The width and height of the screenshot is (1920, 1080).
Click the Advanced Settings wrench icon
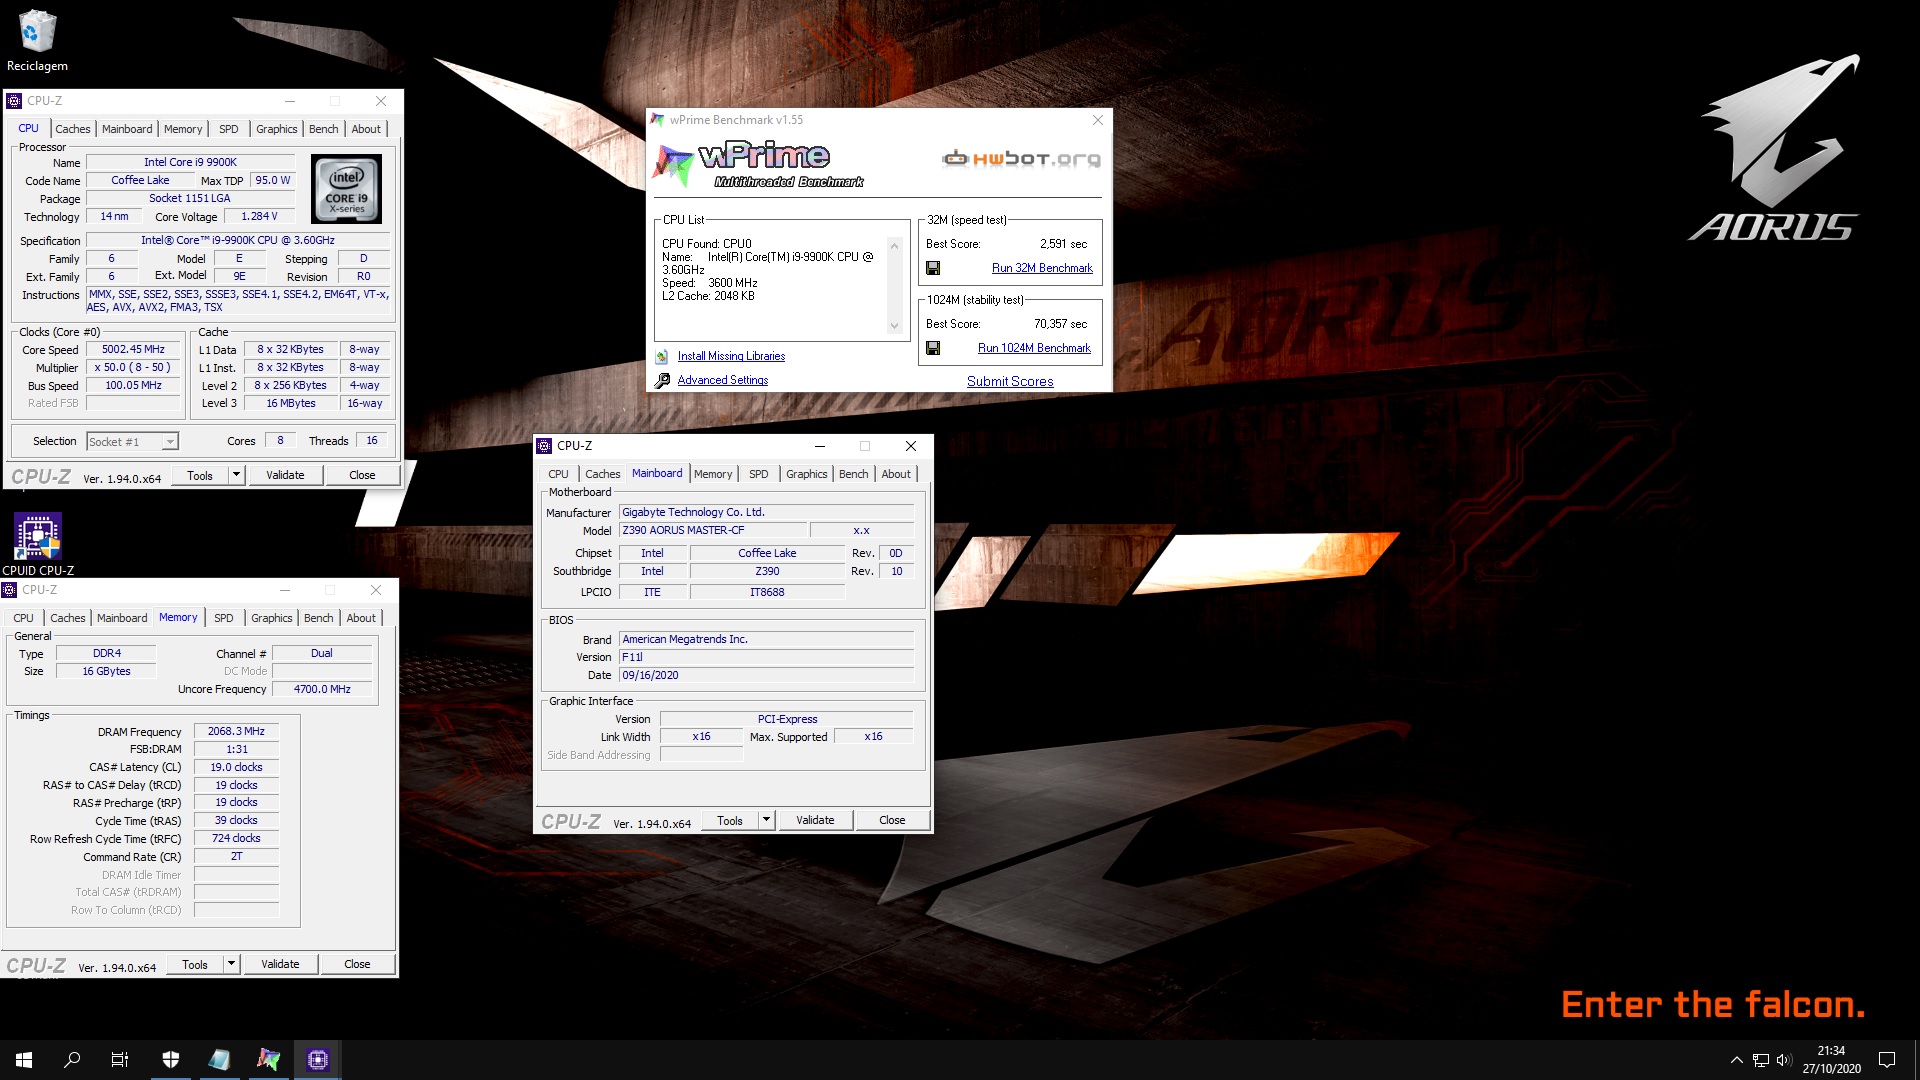662,380
